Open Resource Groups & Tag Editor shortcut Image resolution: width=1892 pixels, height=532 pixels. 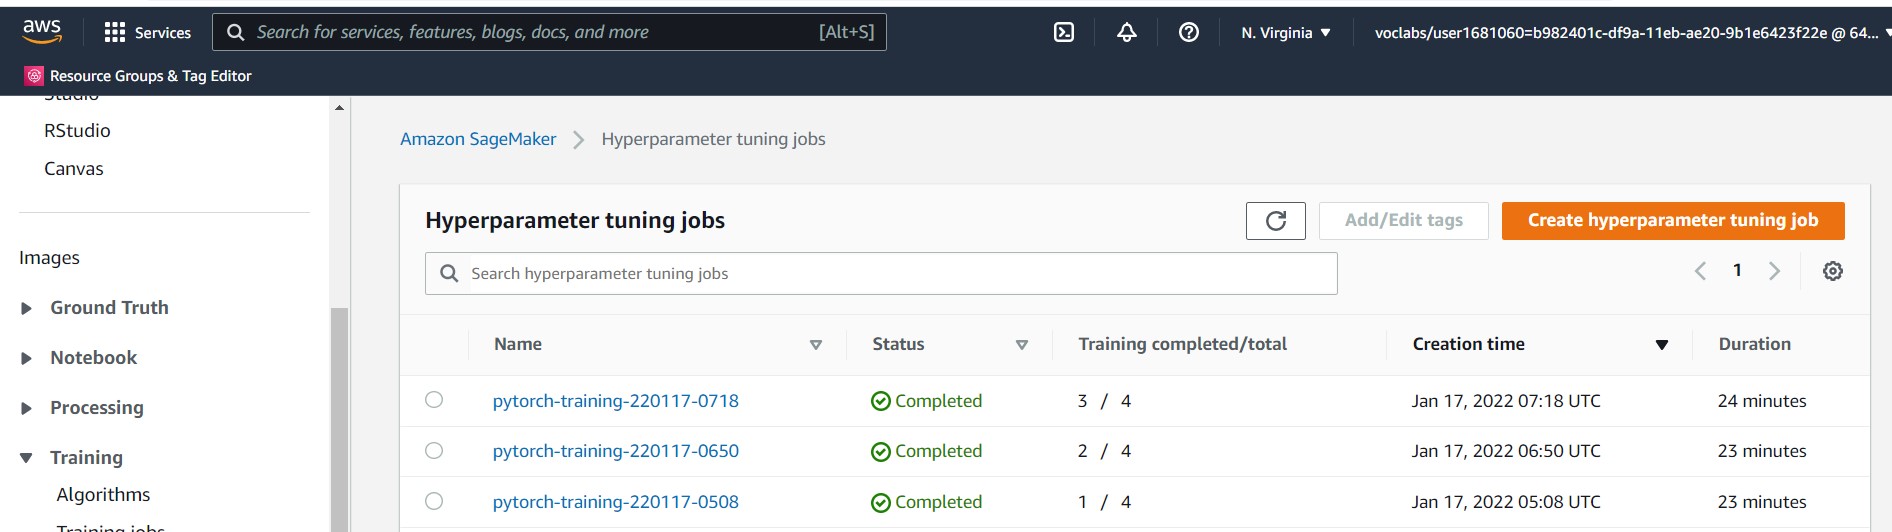pyautogui.click(x=138, y=76)
